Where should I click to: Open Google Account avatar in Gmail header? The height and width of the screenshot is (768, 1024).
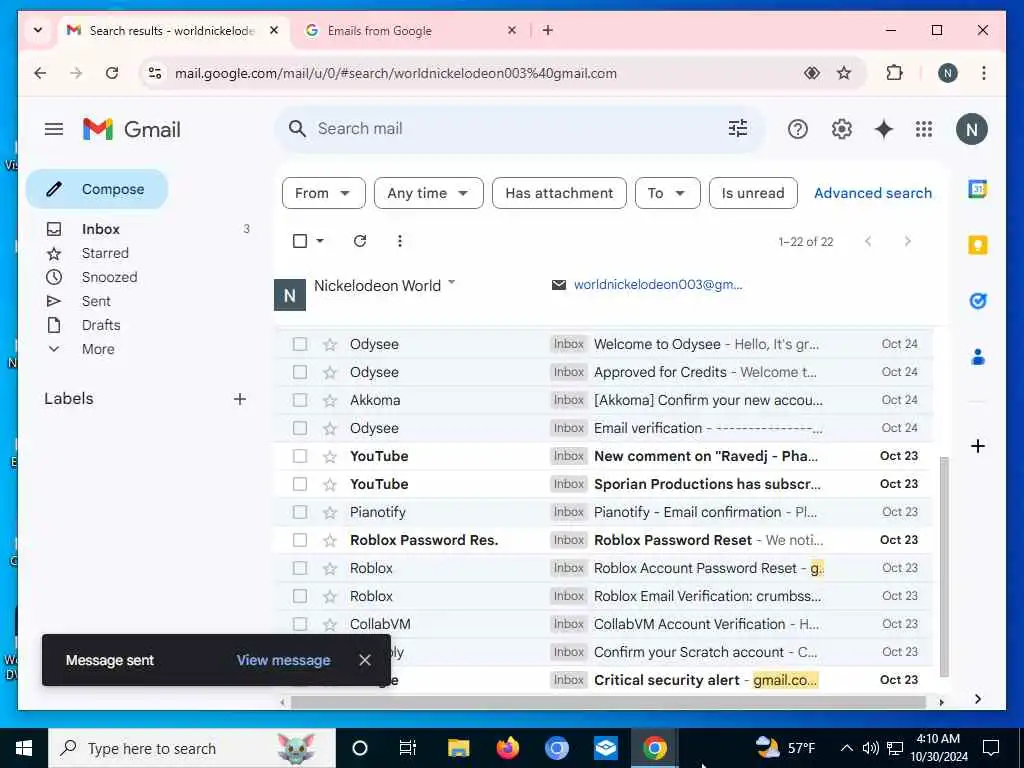[971, 129]
